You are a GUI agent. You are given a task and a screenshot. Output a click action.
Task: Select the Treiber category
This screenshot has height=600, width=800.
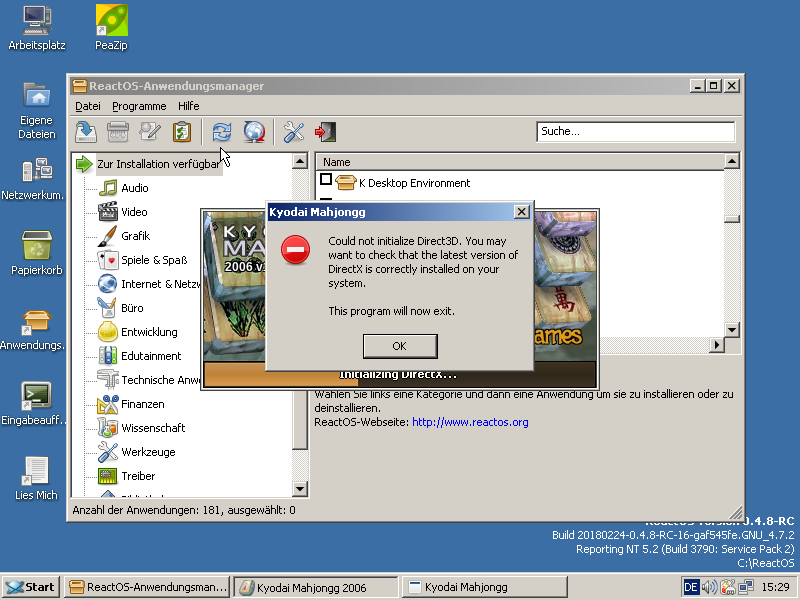127,476
